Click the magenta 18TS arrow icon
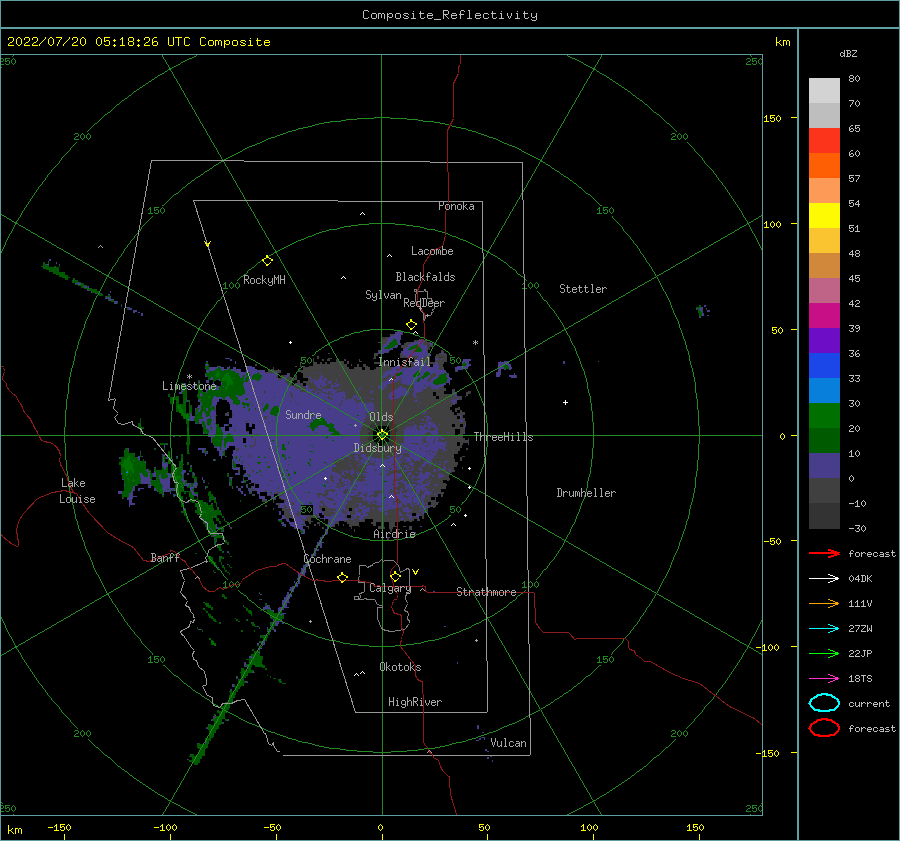 click(x=824, y=679)
